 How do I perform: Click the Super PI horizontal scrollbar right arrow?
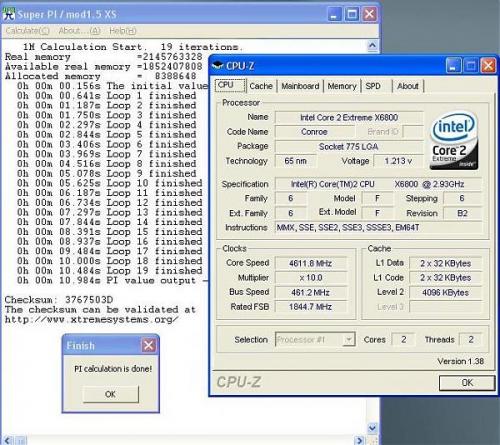359,440
